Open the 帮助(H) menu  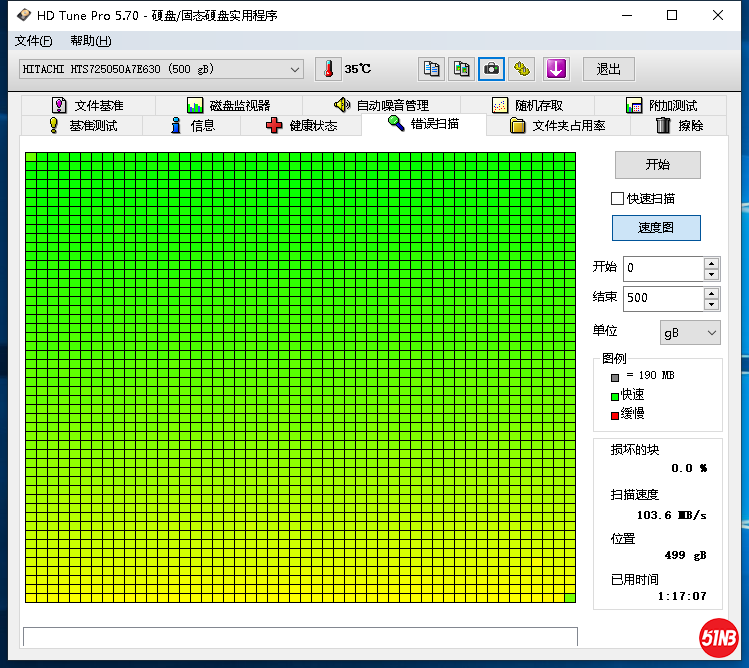pos(90,41)
